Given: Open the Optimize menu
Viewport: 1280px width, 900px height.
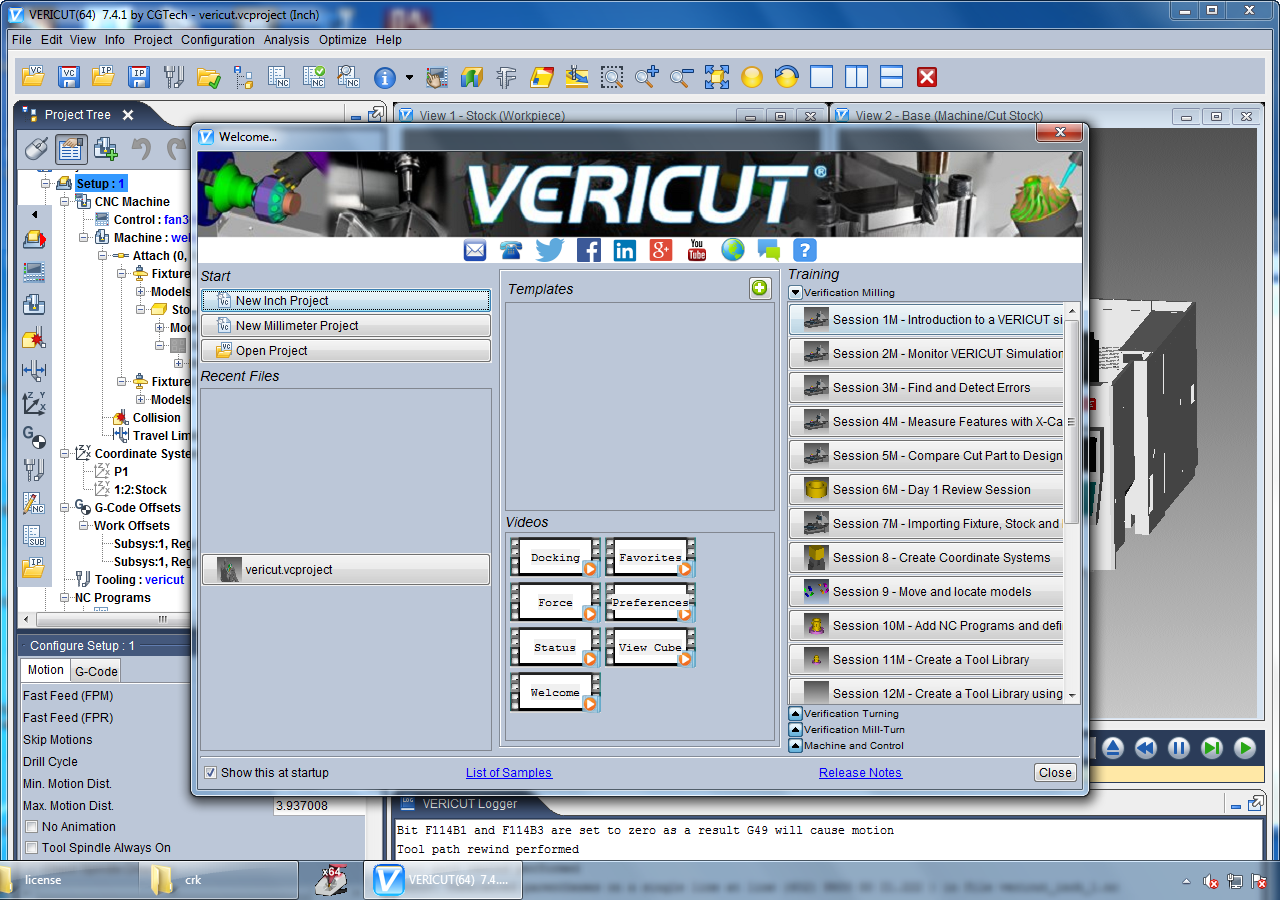Looking at the screenshot, I should coord(343,40).
